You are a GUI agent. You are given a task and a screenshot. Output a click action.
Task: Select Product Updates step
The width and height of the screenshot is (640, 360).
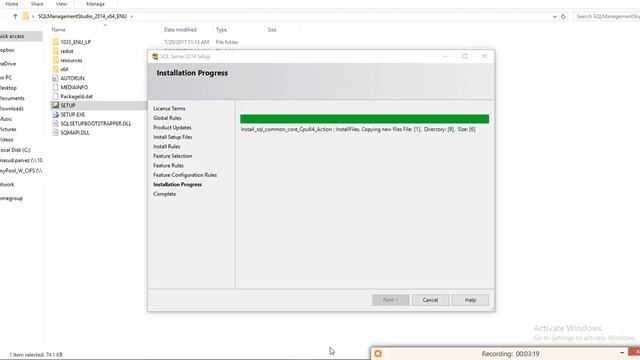pyautogui.click(x=172, y=127)
